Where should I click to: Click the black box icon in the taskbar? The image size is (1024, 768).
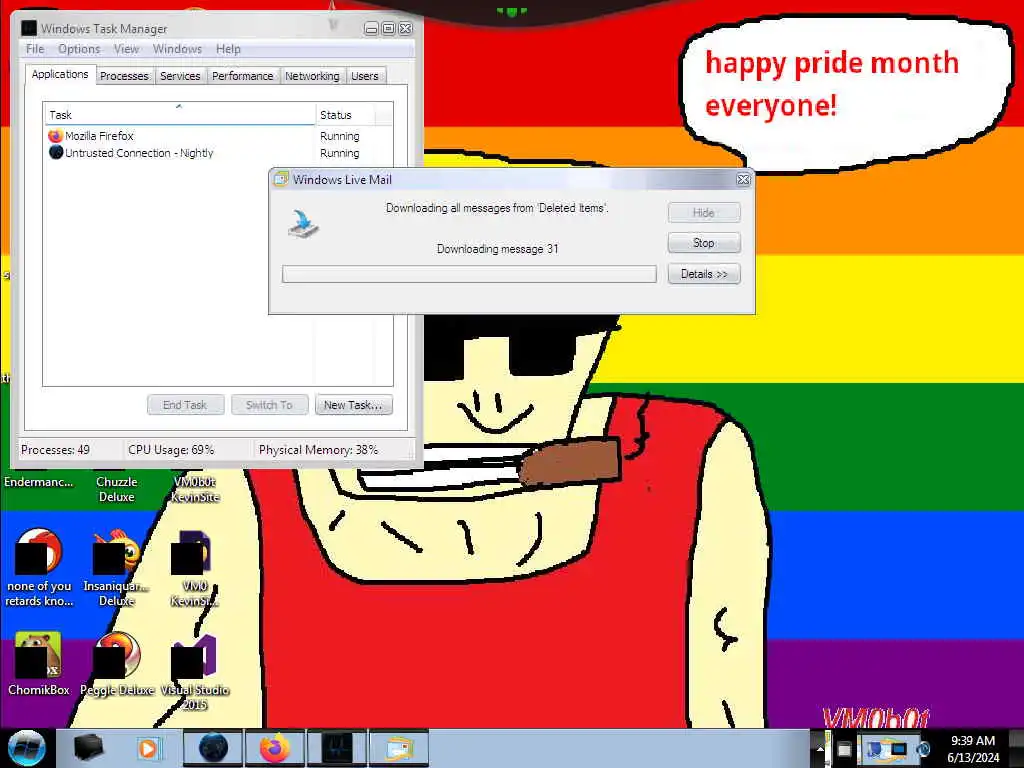[88, 748]
